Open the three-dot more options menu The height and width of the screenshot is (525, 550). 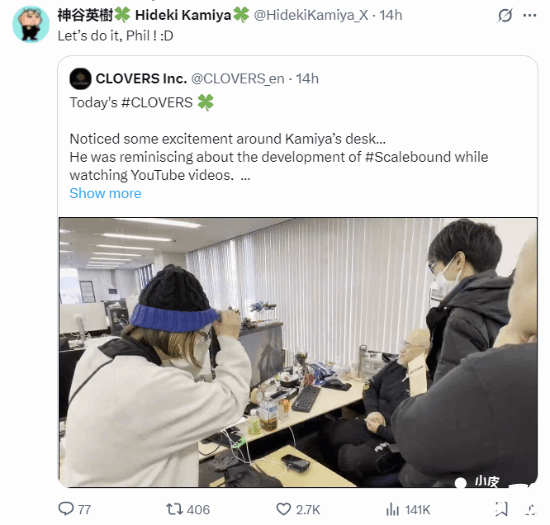pos(529,15)
